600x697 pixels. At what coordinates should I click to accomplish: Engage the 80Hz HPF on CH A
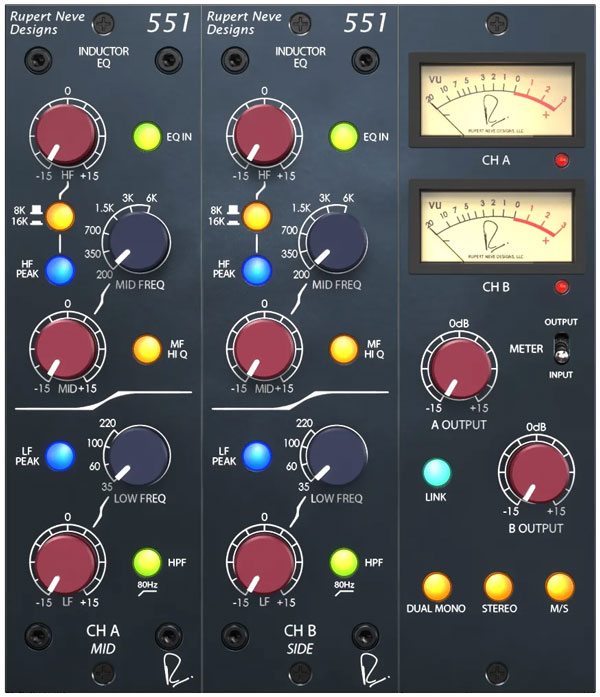147,562
